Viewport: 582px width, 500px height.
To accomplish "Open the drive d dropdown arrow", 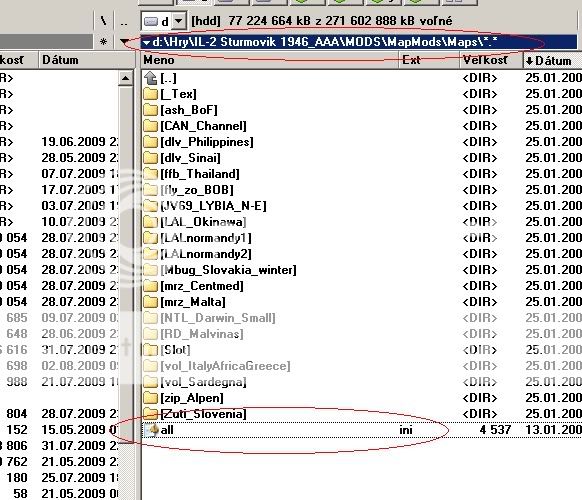I will [179, 21].
